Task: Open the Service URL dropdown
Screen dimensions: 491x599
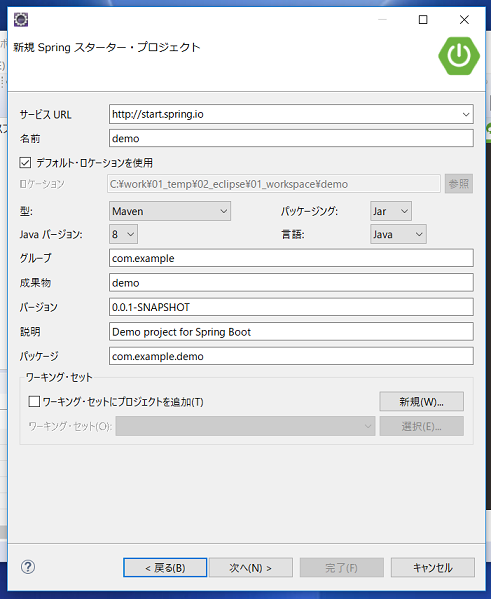Action: click(x=466, y=114)
